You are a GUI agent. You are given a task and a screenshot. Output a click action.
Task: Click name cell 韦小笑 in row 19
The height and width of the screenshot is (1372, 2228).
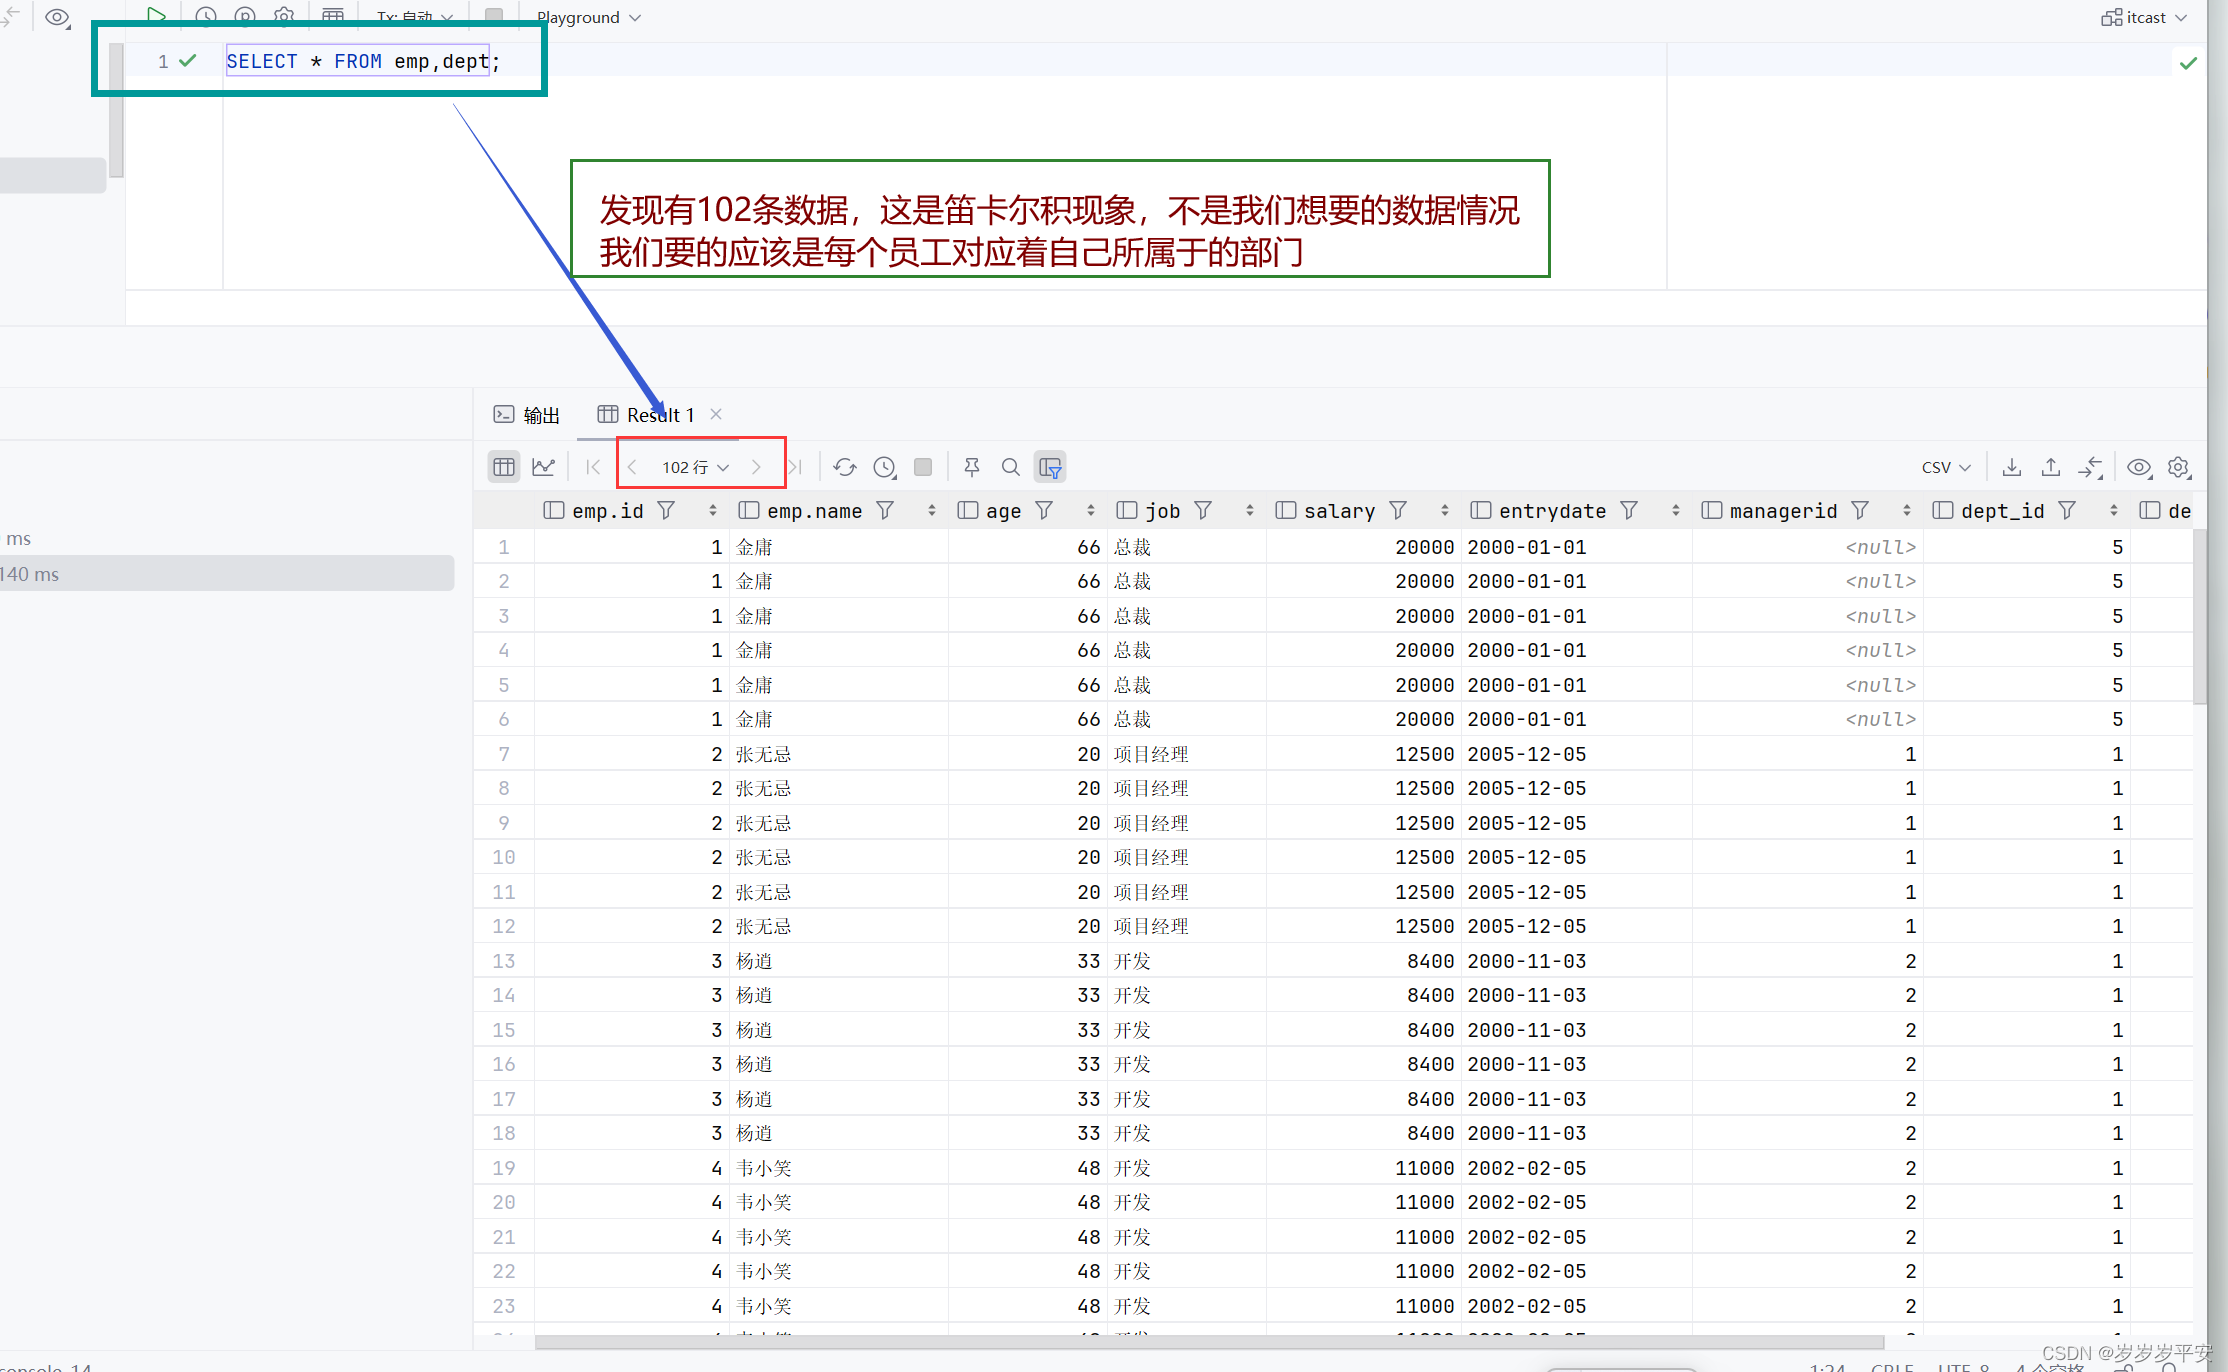764,1168
